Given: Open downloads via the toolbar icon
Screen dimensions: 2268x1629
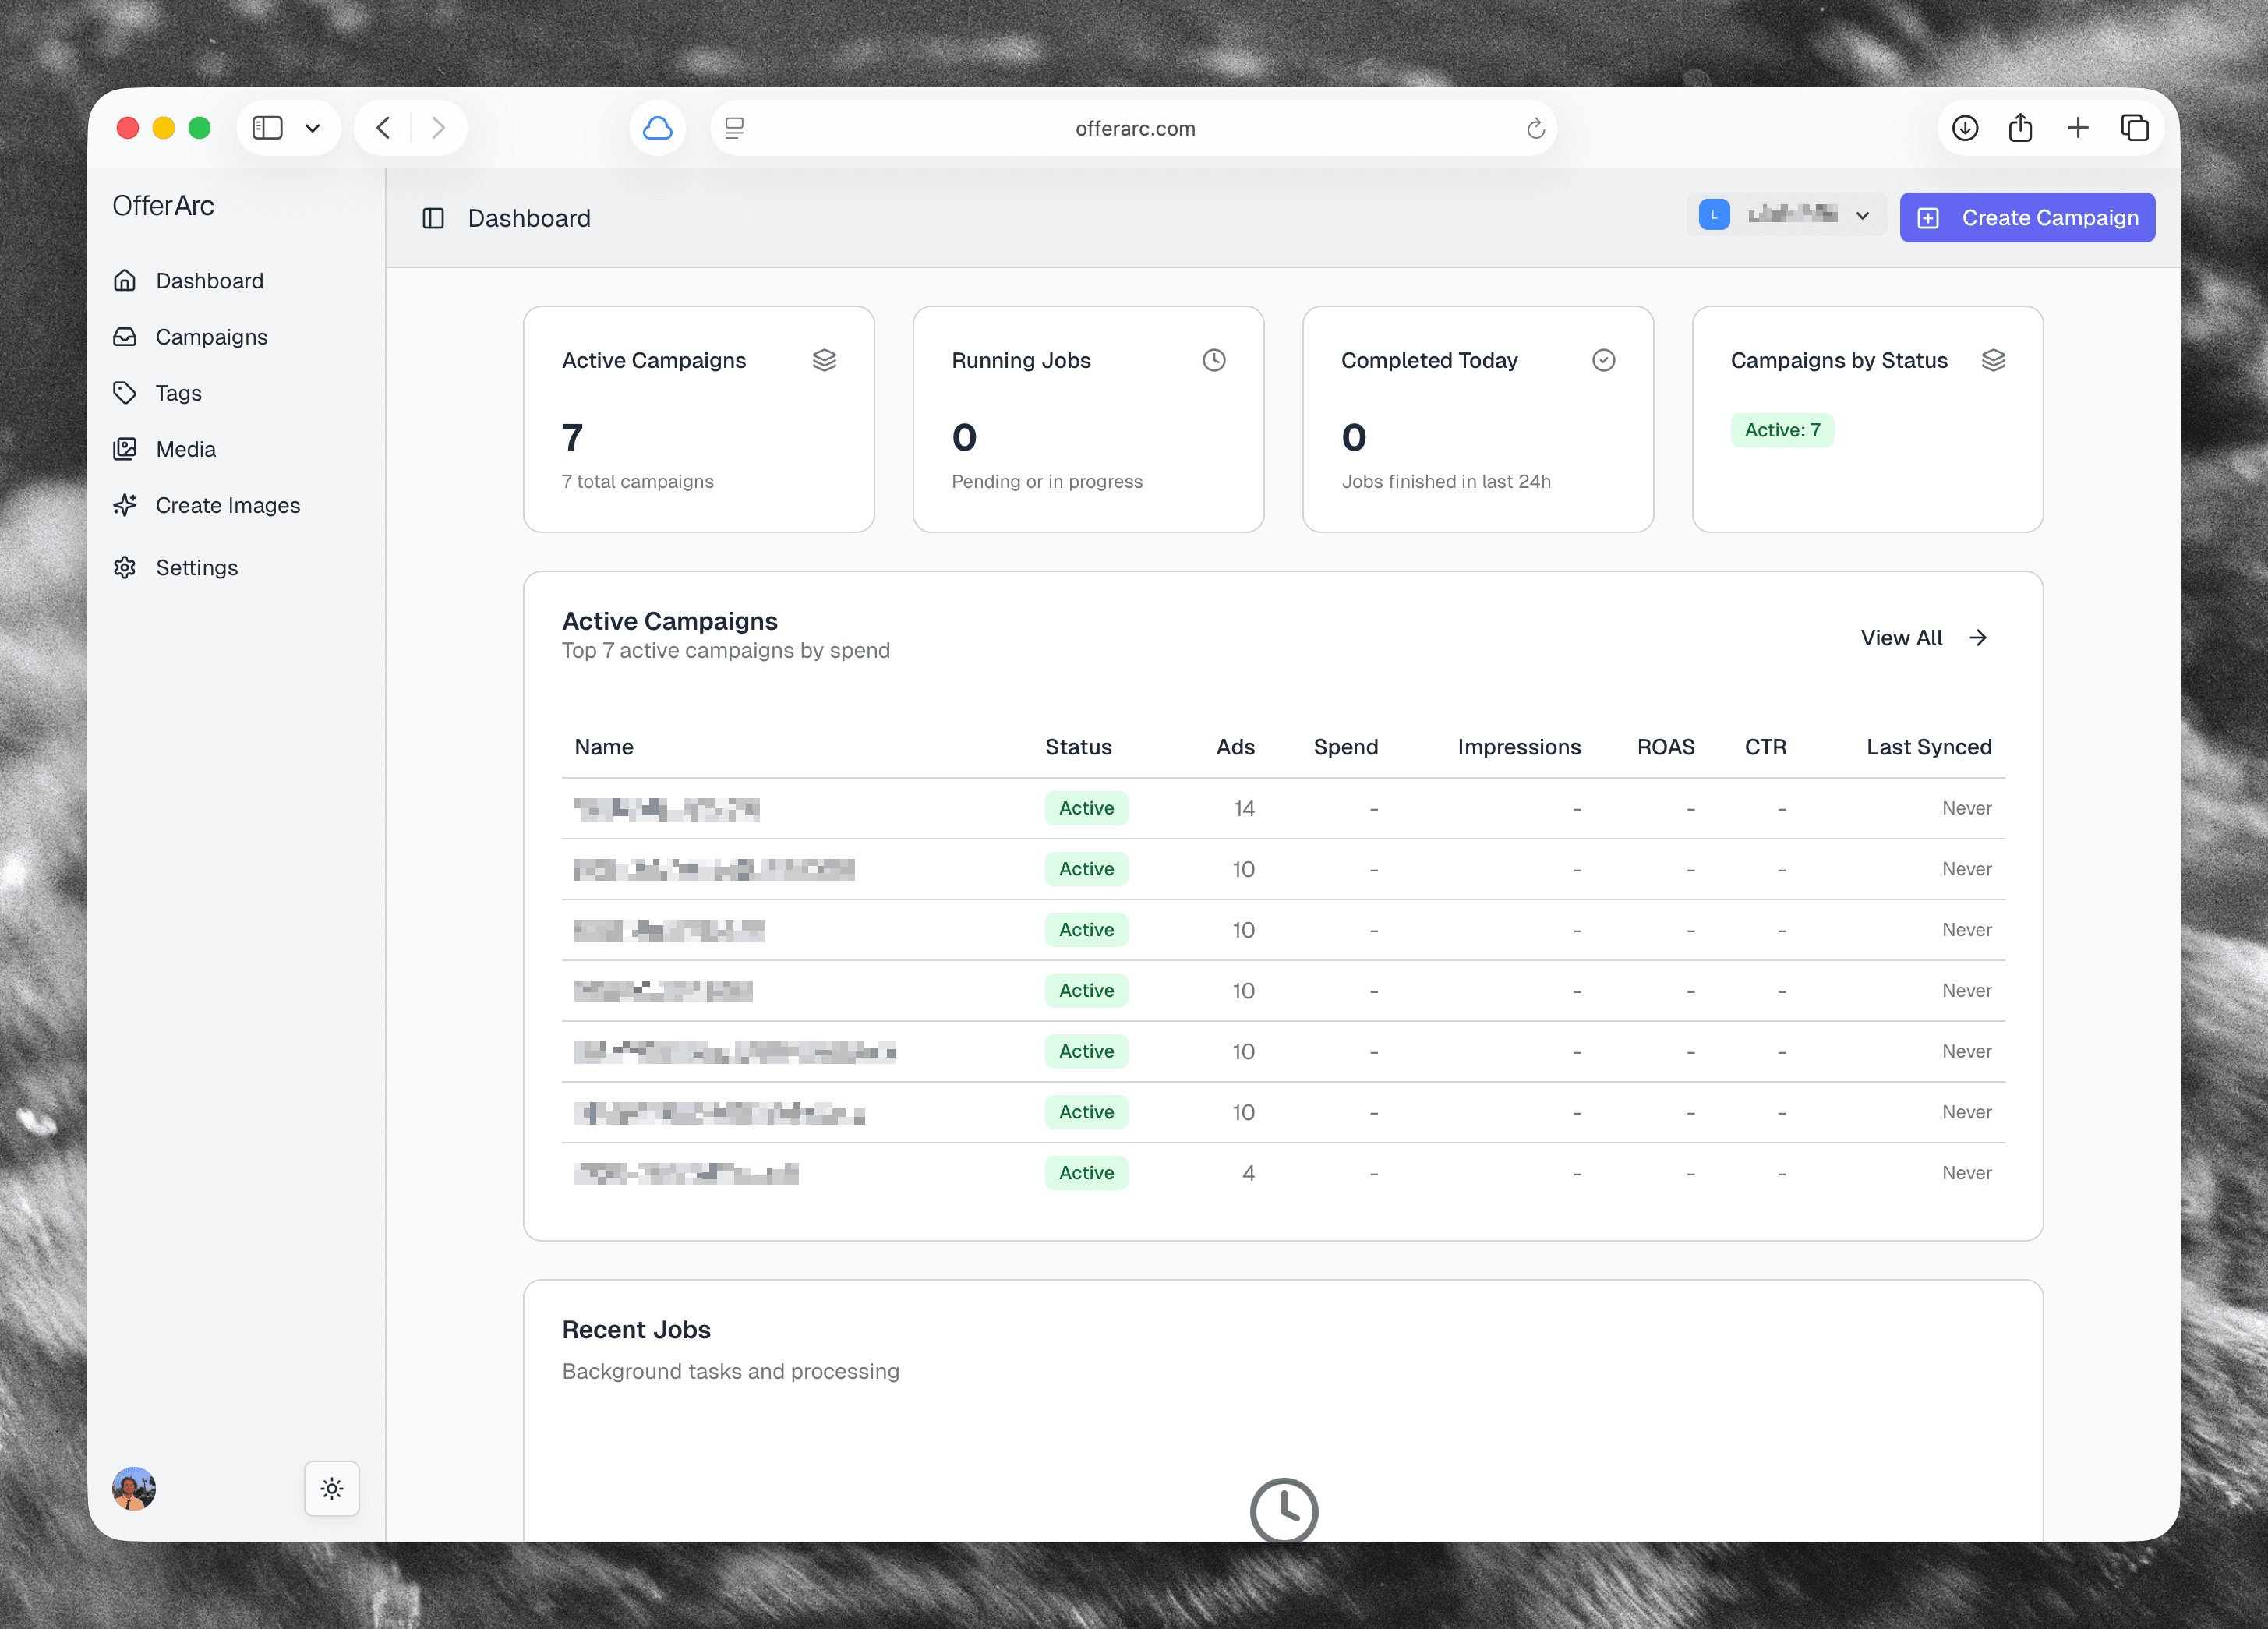Looking at the screenshot, I should (1964, 127).
